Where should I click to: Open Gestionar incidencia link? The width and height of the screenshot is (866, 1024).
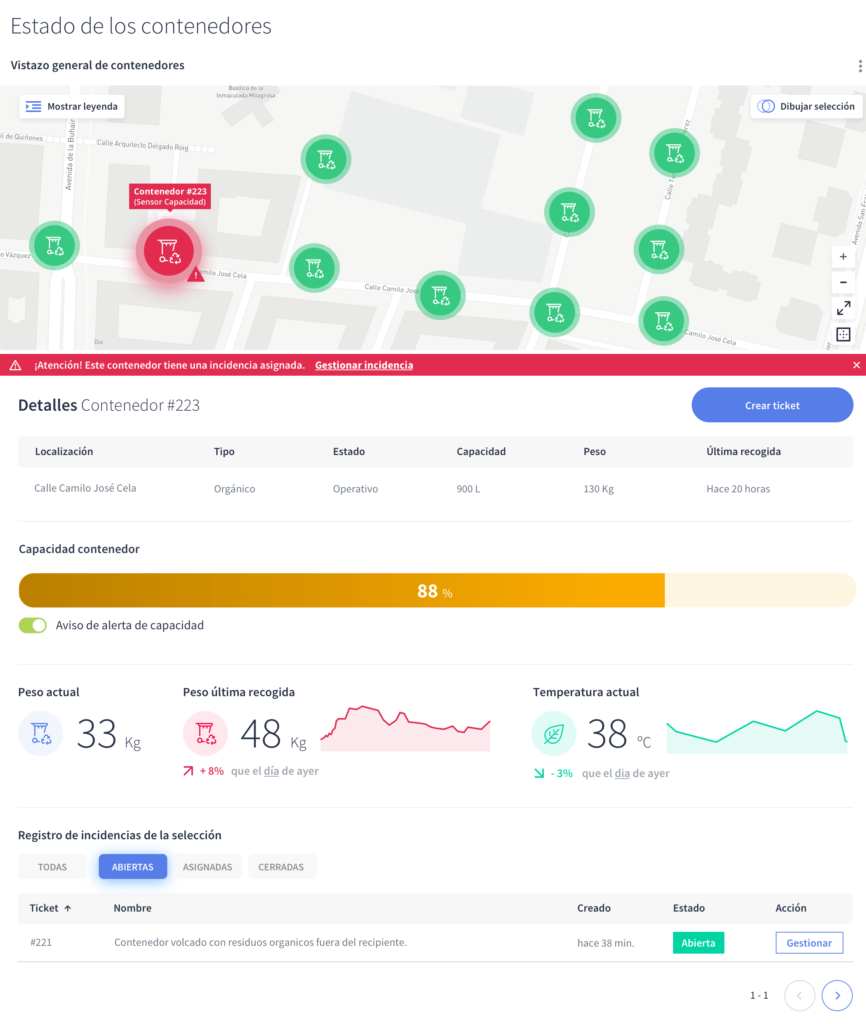[x=364, y=365]
